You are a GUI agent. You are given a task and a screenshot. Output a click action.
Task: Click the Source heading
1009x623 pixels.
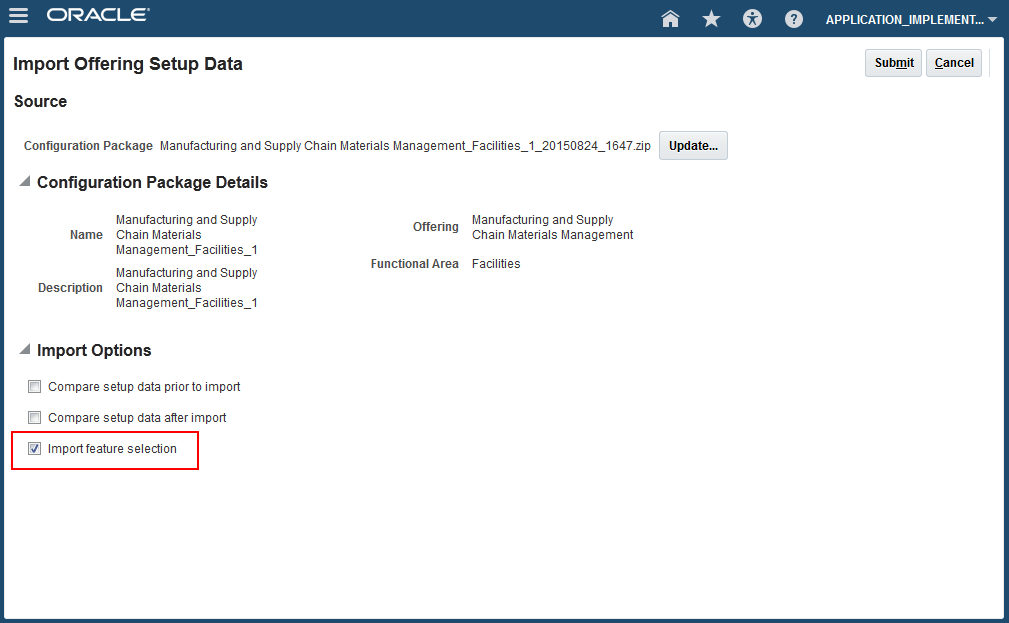(41, 102)
